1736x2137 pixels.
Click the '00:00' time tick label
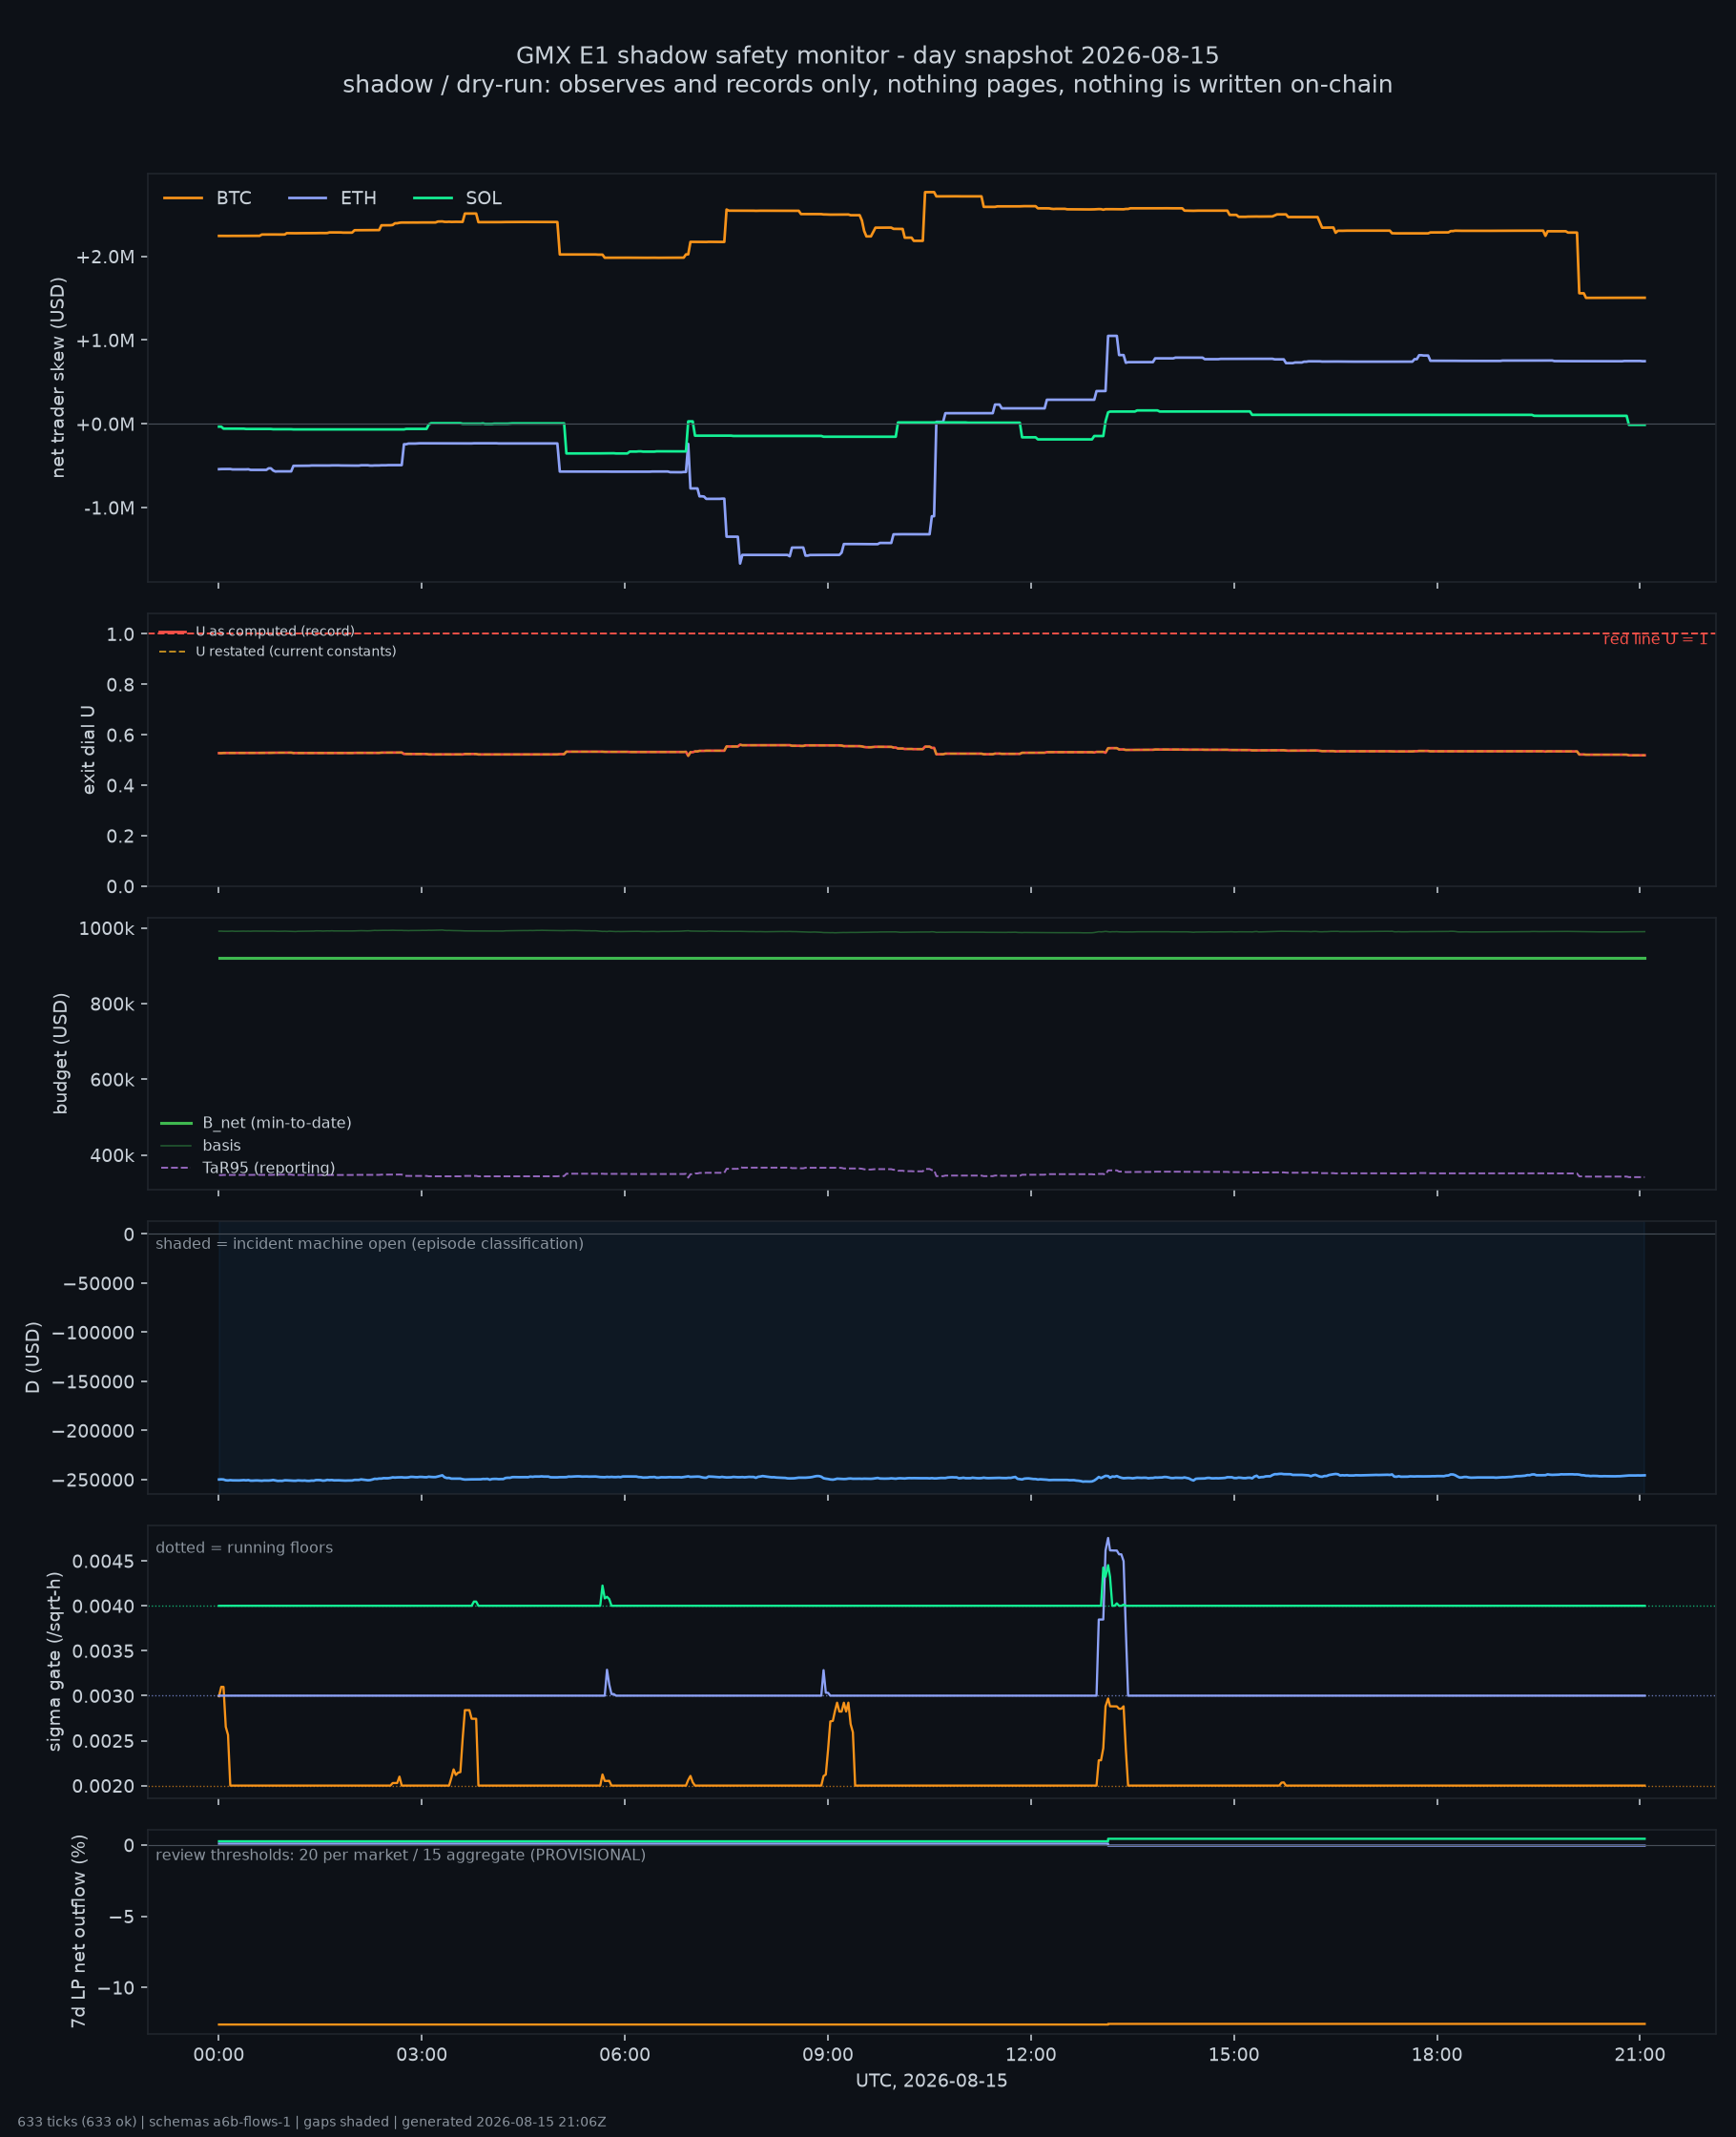pos(218,2055)
